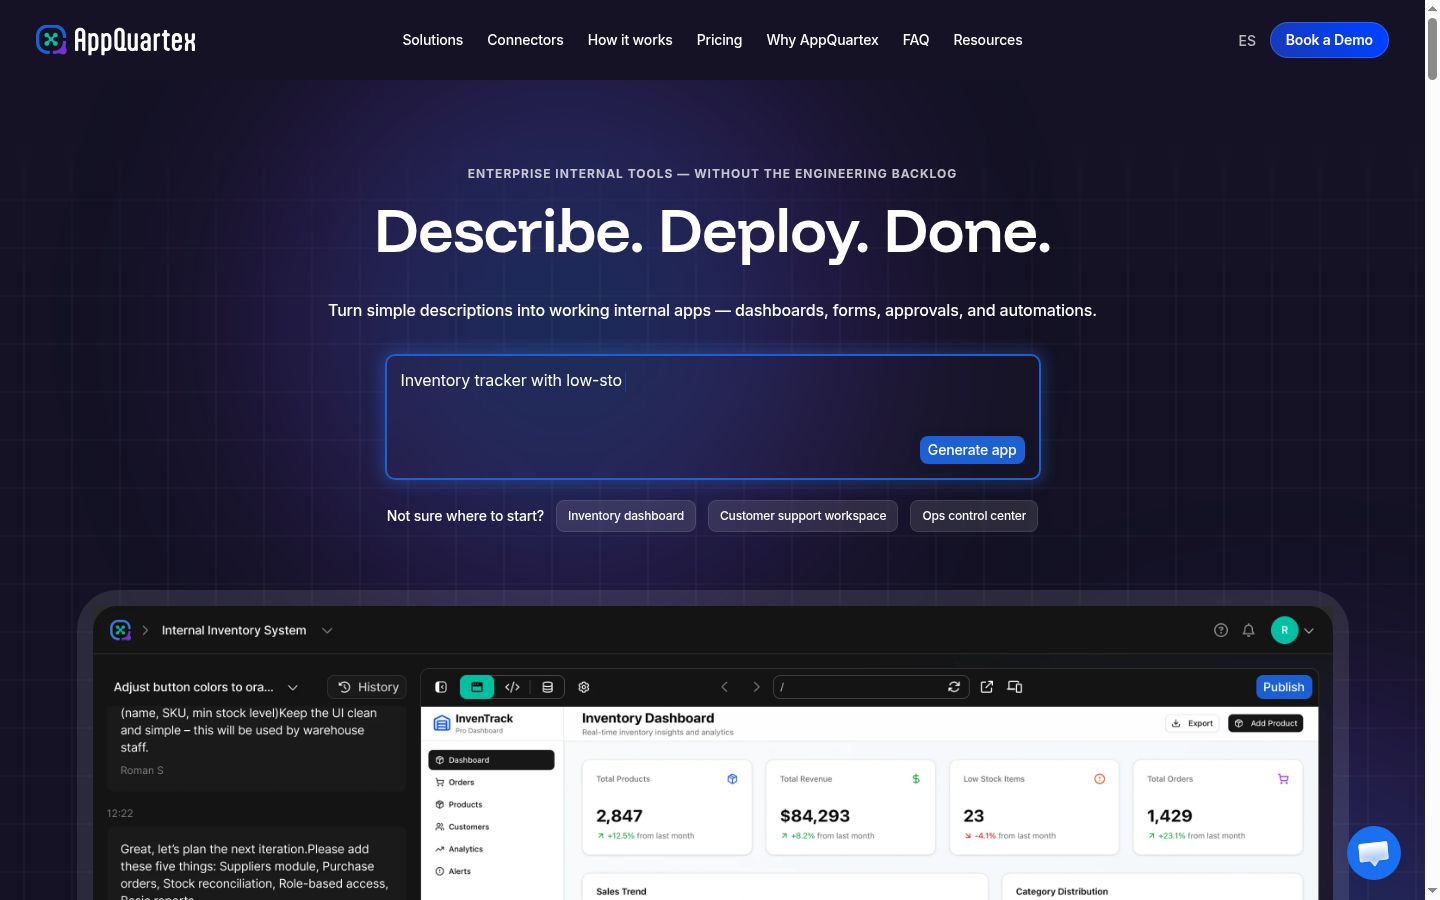Open Customers in the InvenTrack sidebar
1440x900 pixels.
(491, 827)
